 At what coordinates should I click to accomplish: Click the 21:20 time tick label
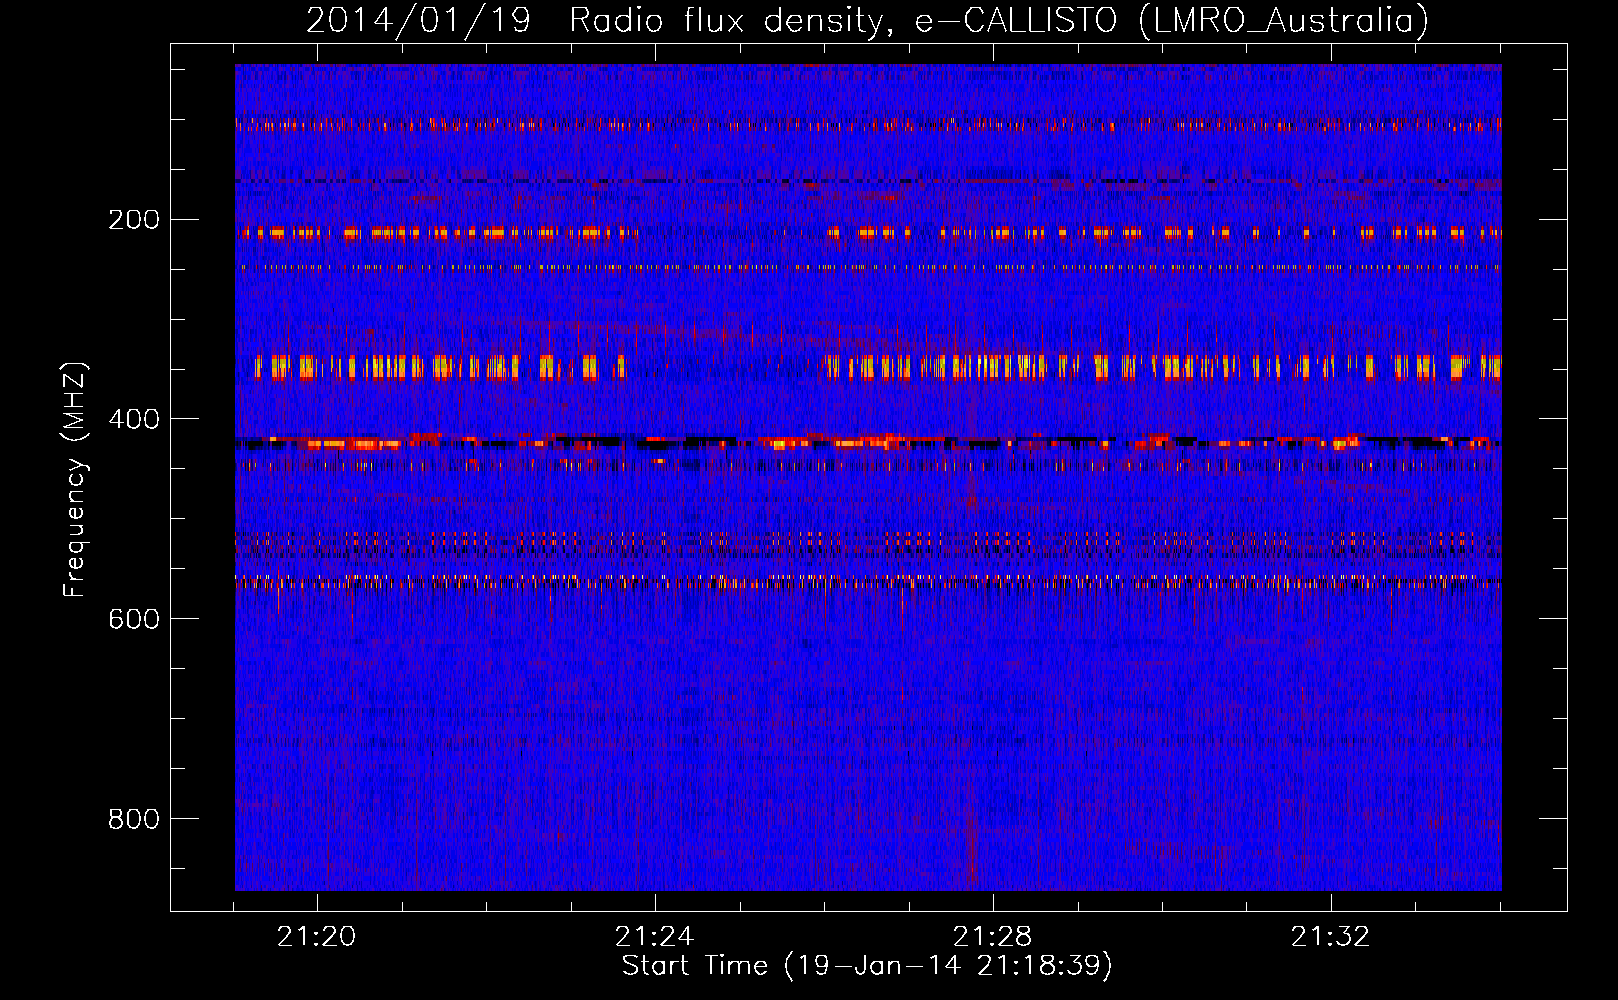point(317,937)
